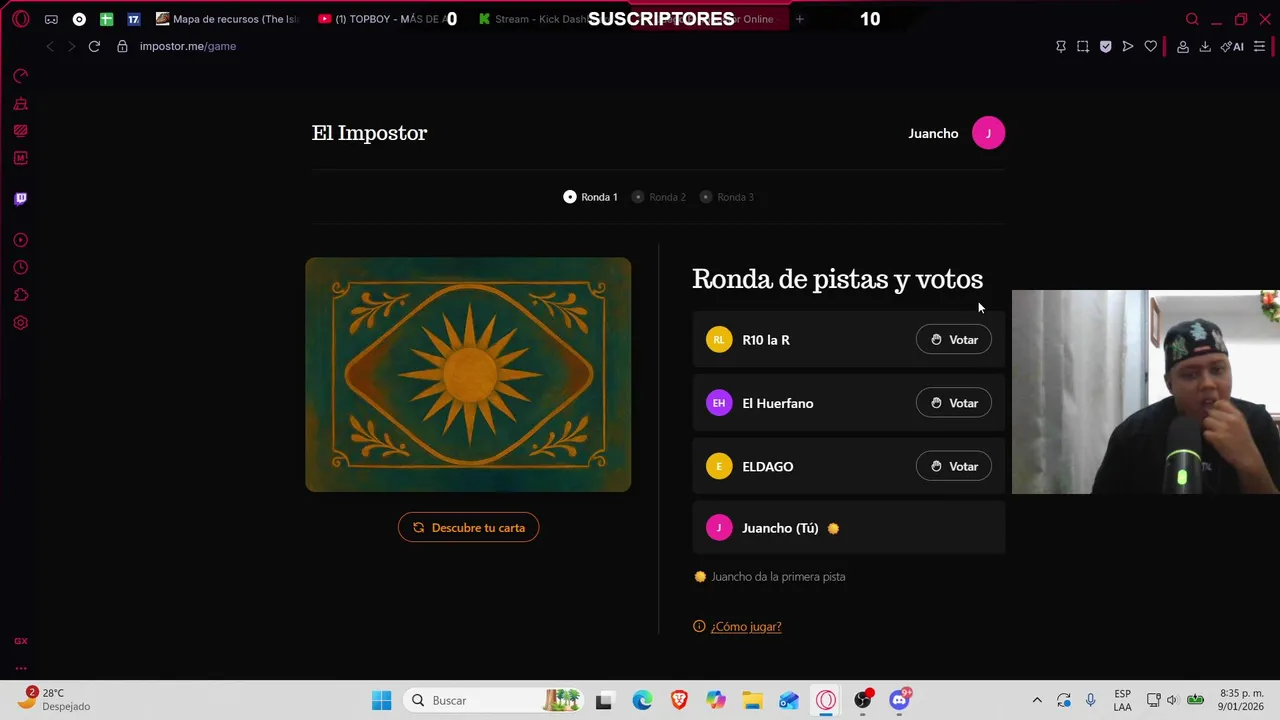Screen dimensions: 1280x720
Task: Switch to the Mapa de recursos tab
Action: 228,19
